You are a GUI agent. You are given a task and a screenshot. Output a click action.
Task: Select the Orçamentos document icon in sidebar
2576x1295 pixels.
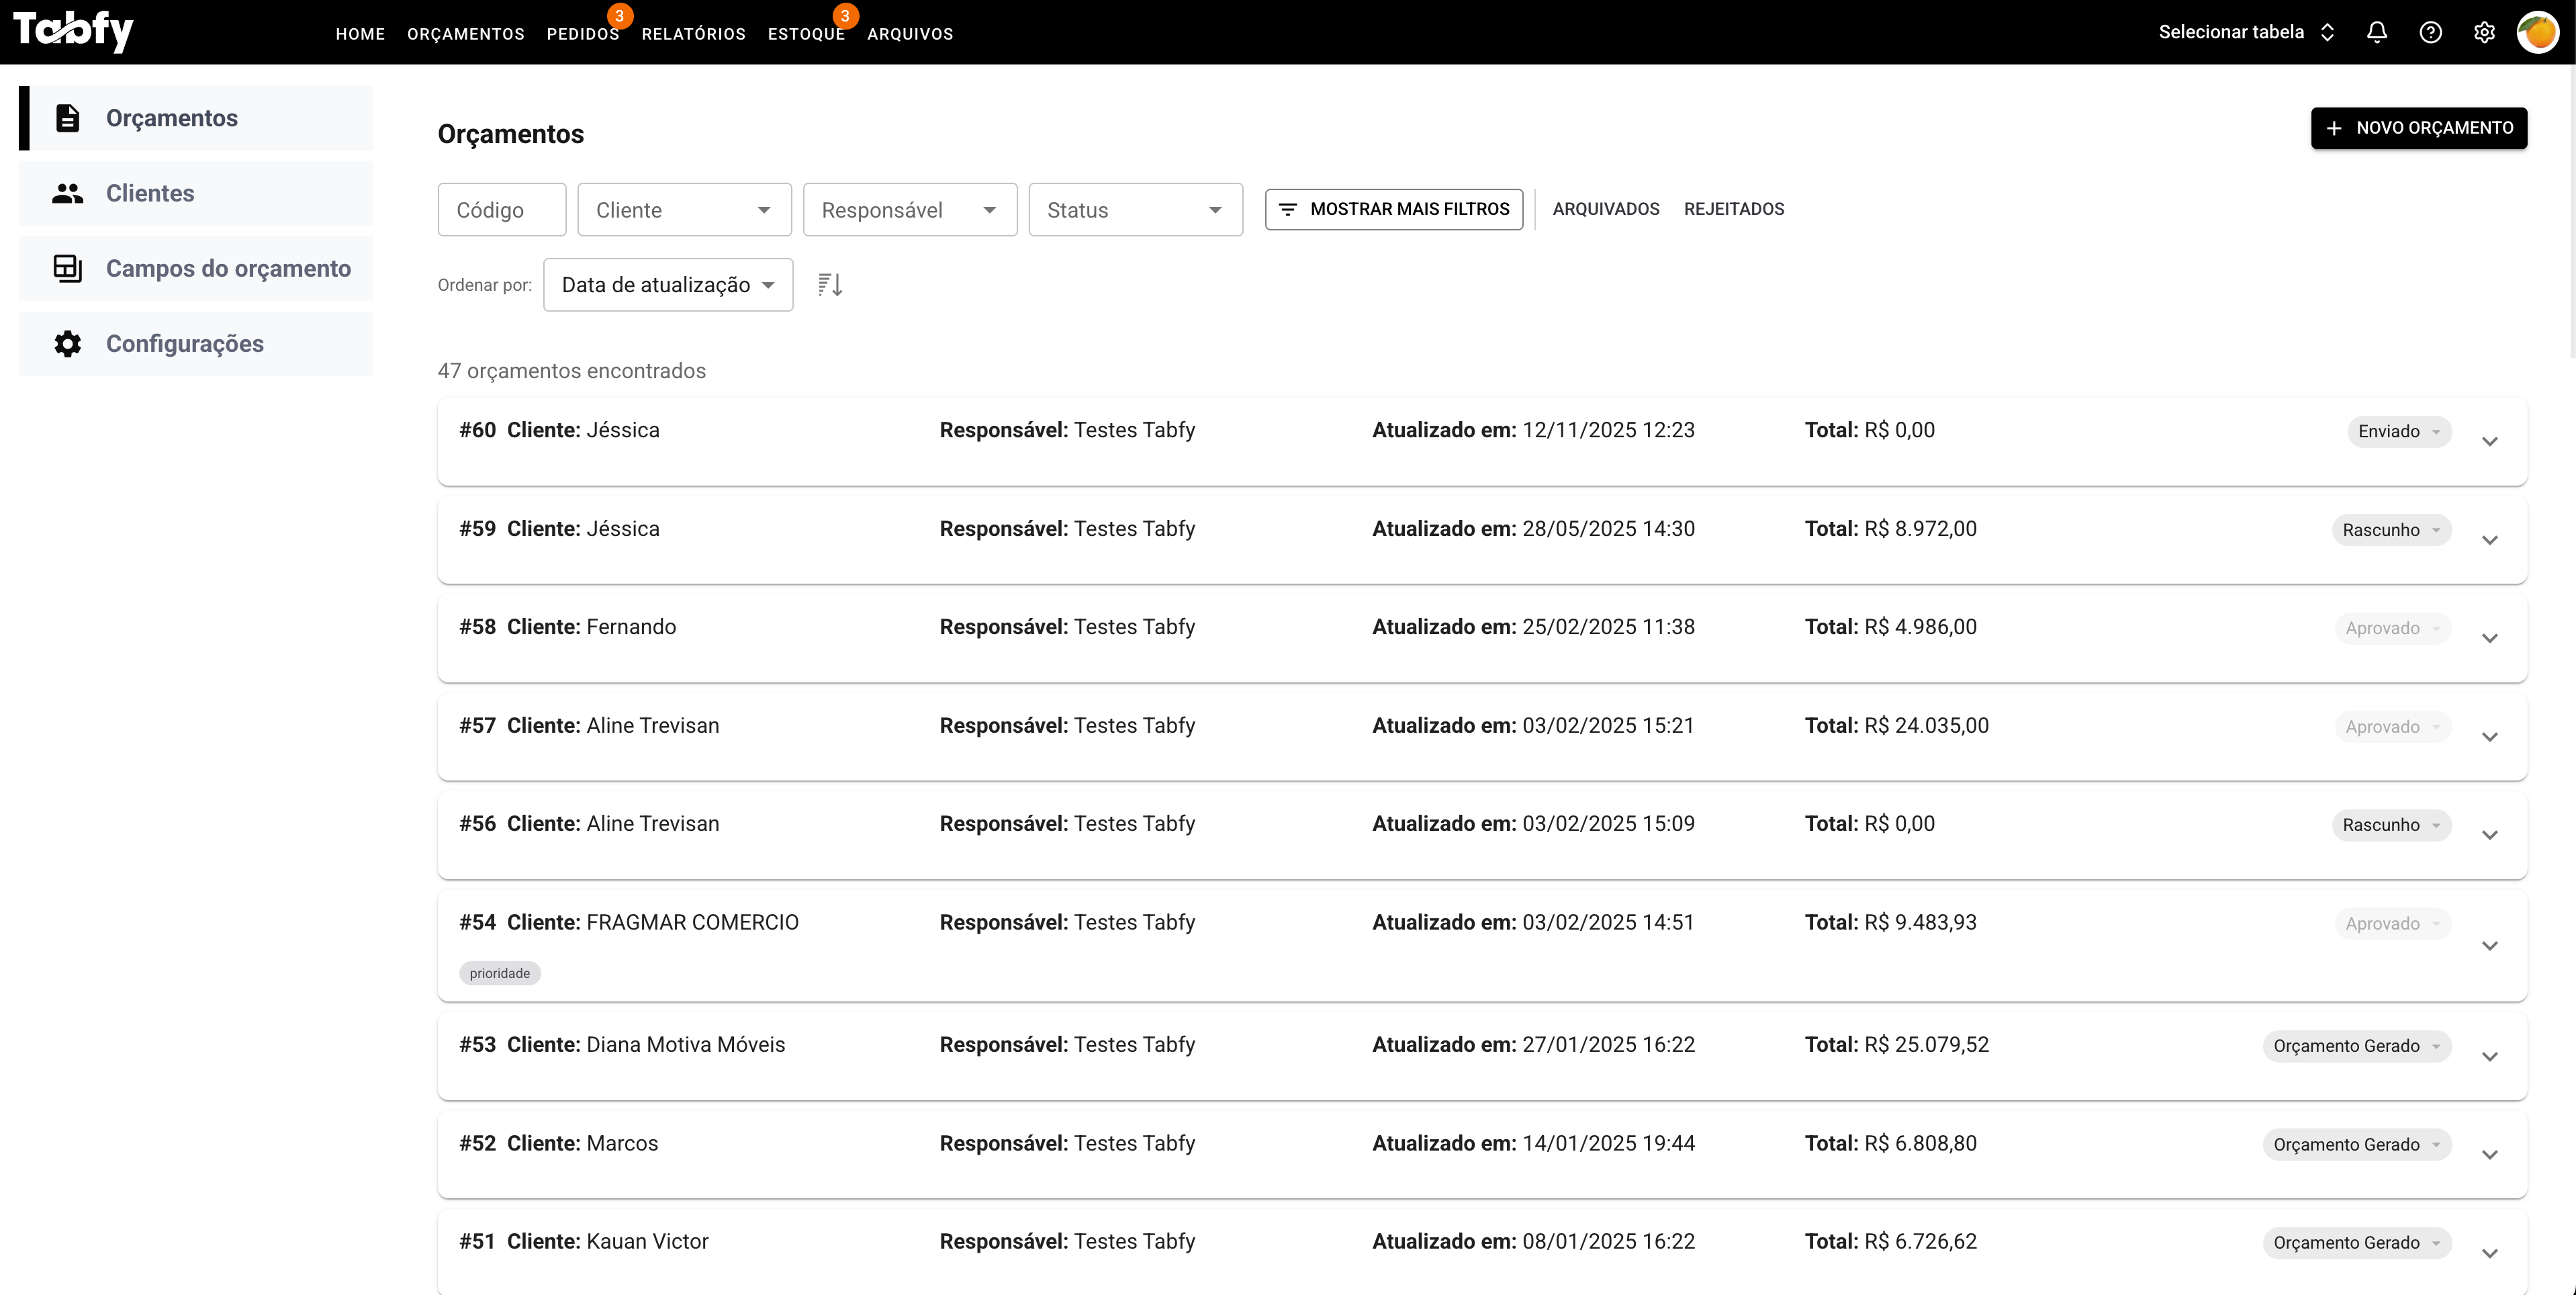67,117
